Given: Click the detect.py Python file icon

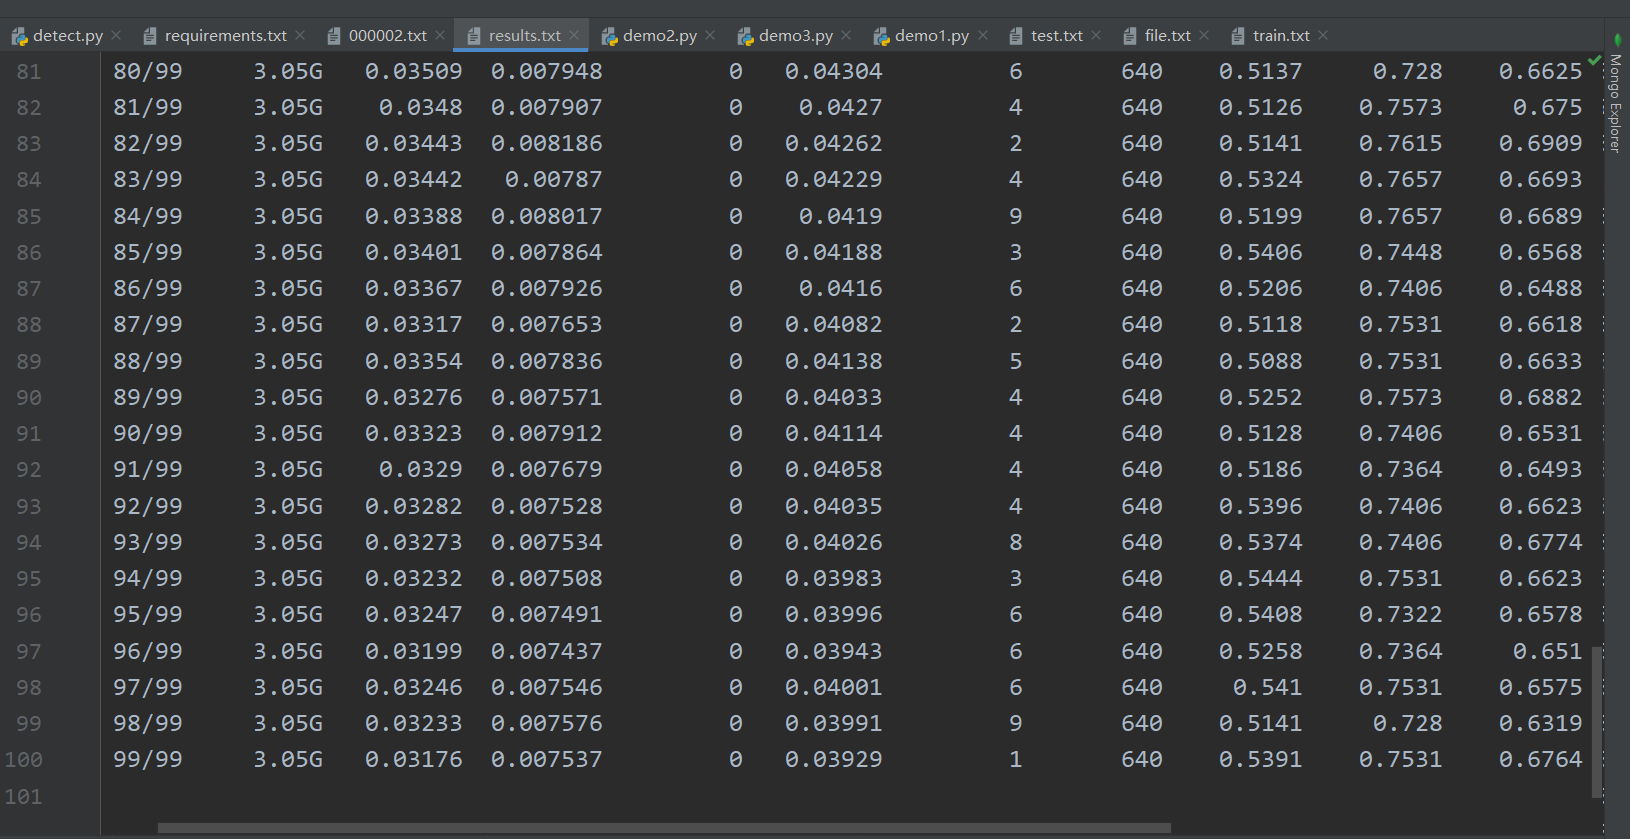Looking at the screenshot, I should 19,36.
